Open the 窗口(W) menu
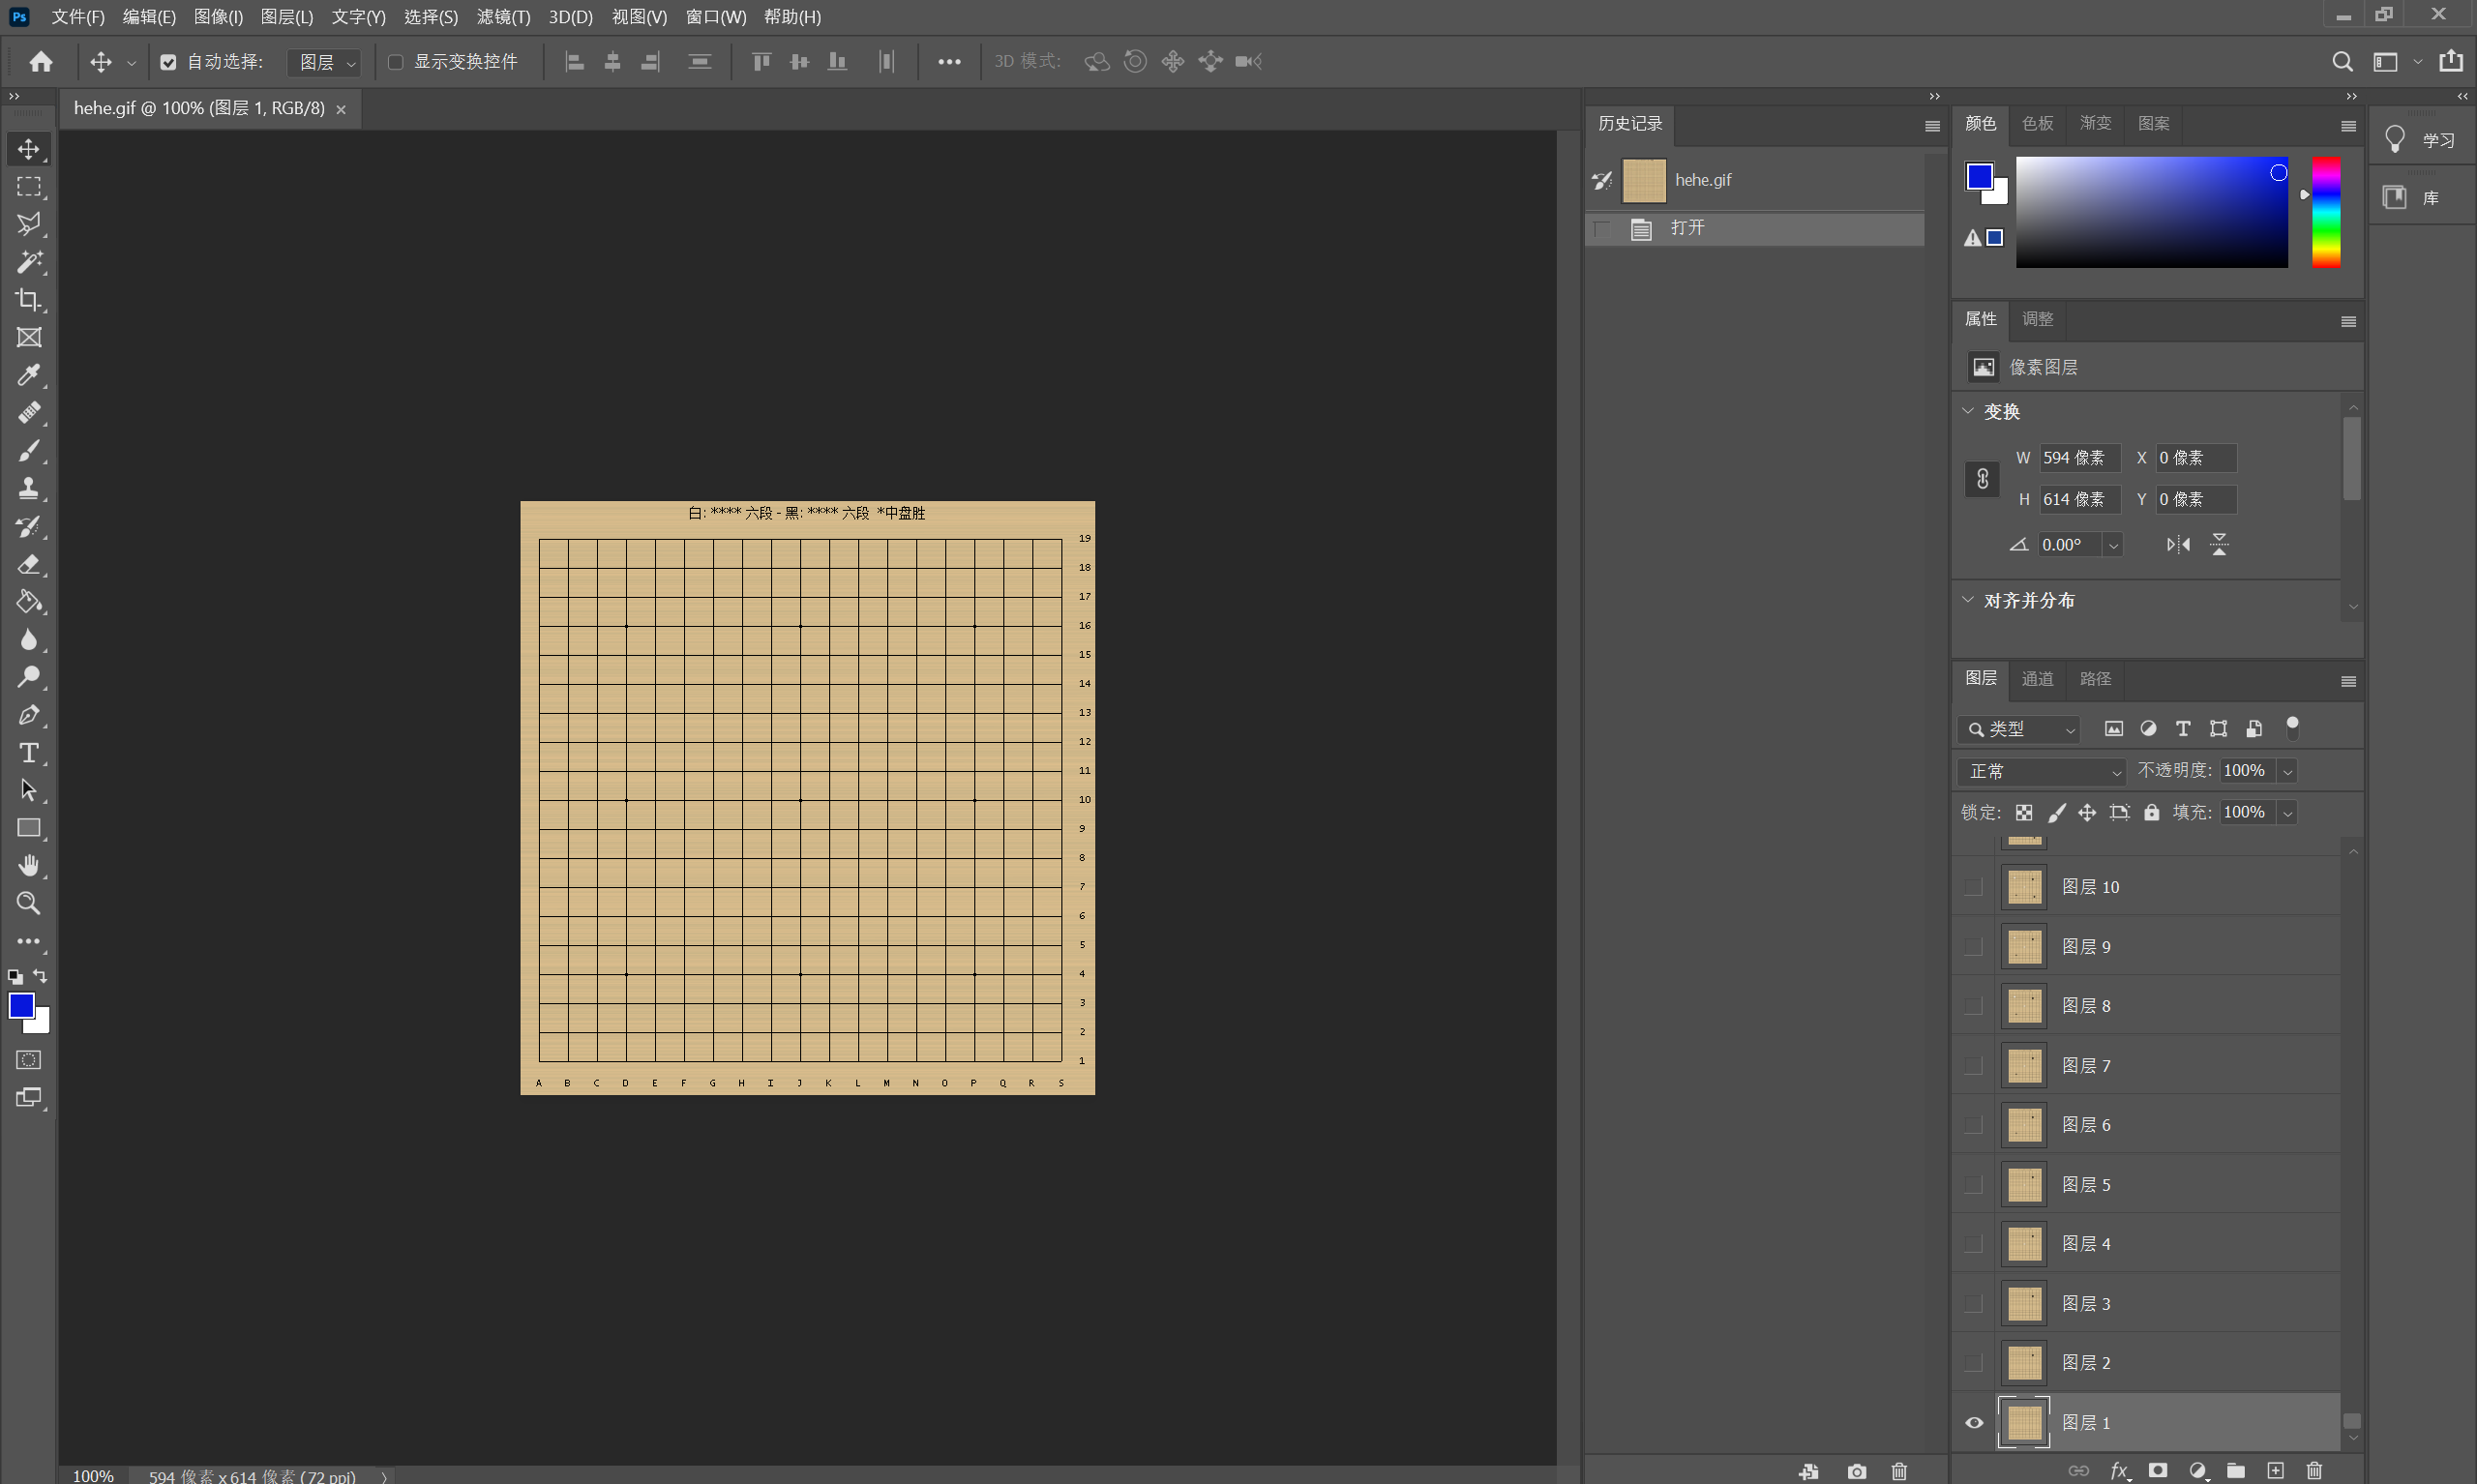This screenshot has height=1484, width=2477. point(716,17)
